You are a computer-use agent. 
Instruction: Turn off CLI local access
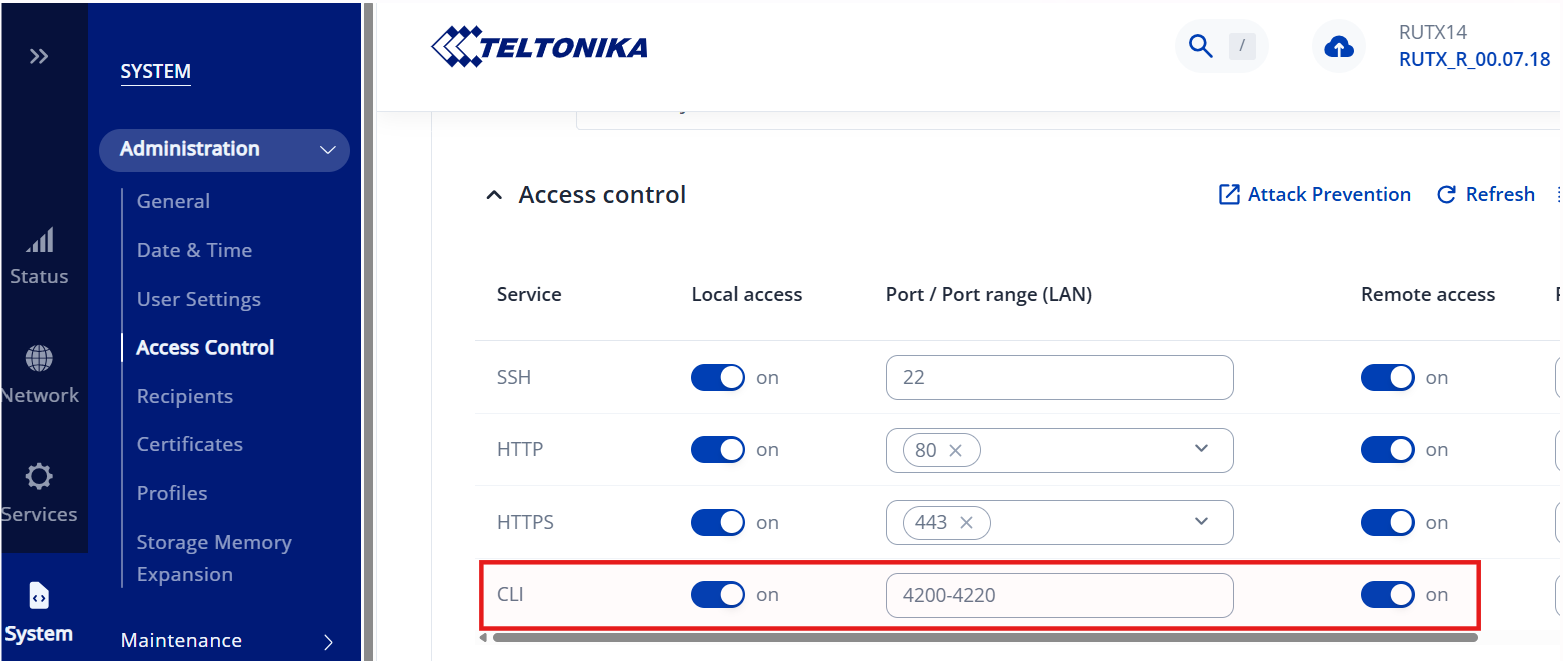coord(718,595)
